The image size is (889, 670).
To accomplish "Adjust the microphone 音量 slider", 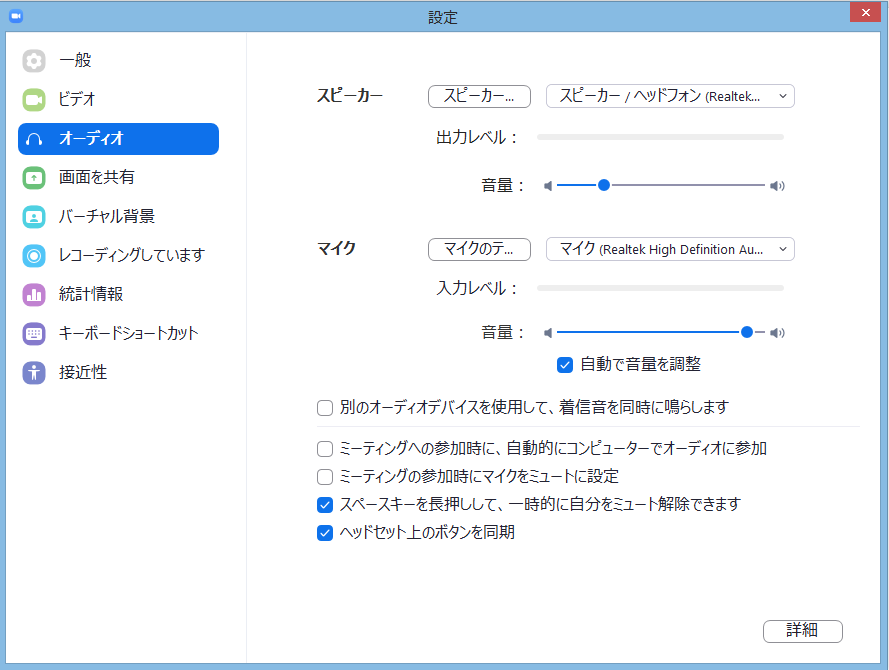I will (x=747, y=332).
